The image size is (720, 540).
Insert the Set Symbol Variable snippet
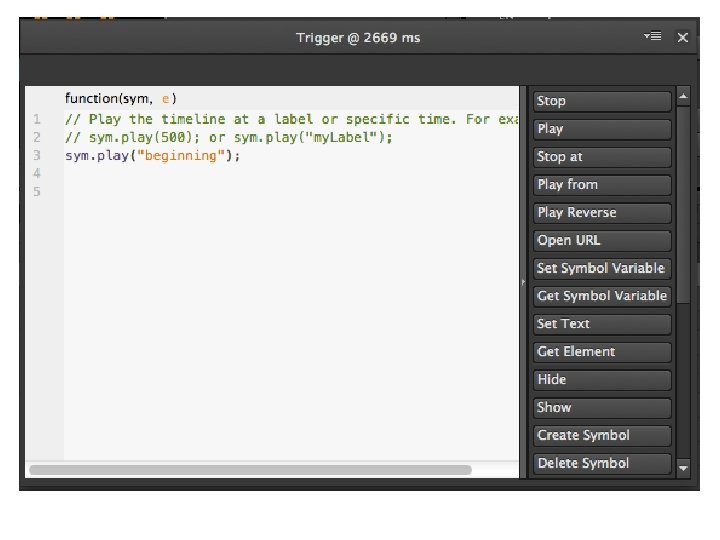602,268
